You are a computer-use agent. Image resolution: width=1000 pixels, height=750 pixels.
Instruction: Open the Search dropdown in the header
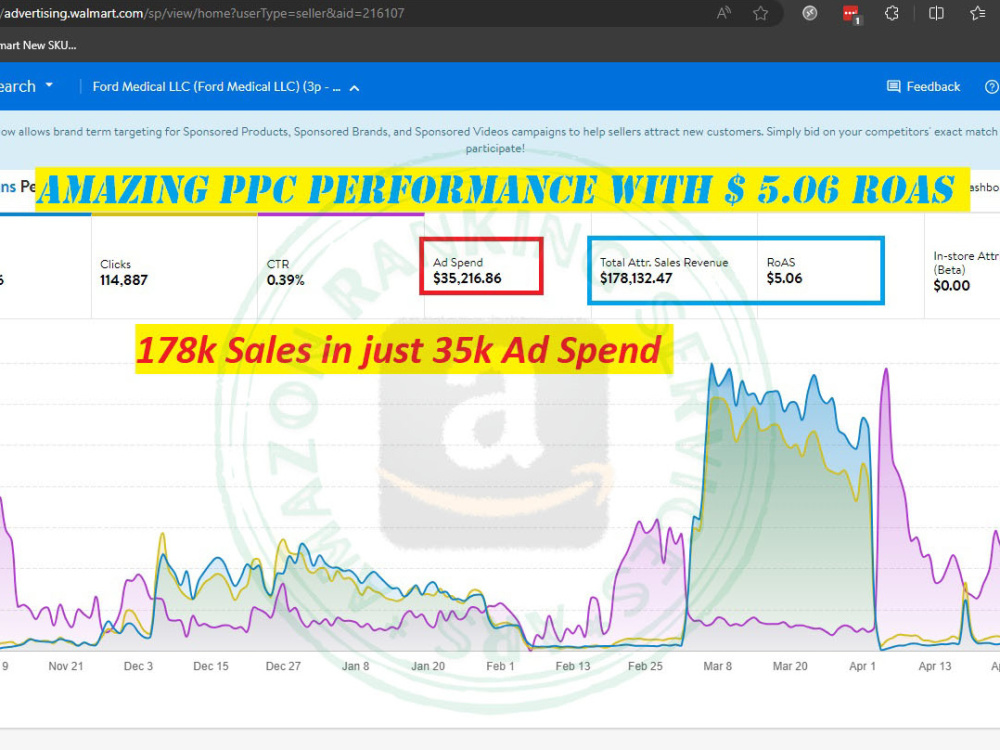(x=25, y=87)
